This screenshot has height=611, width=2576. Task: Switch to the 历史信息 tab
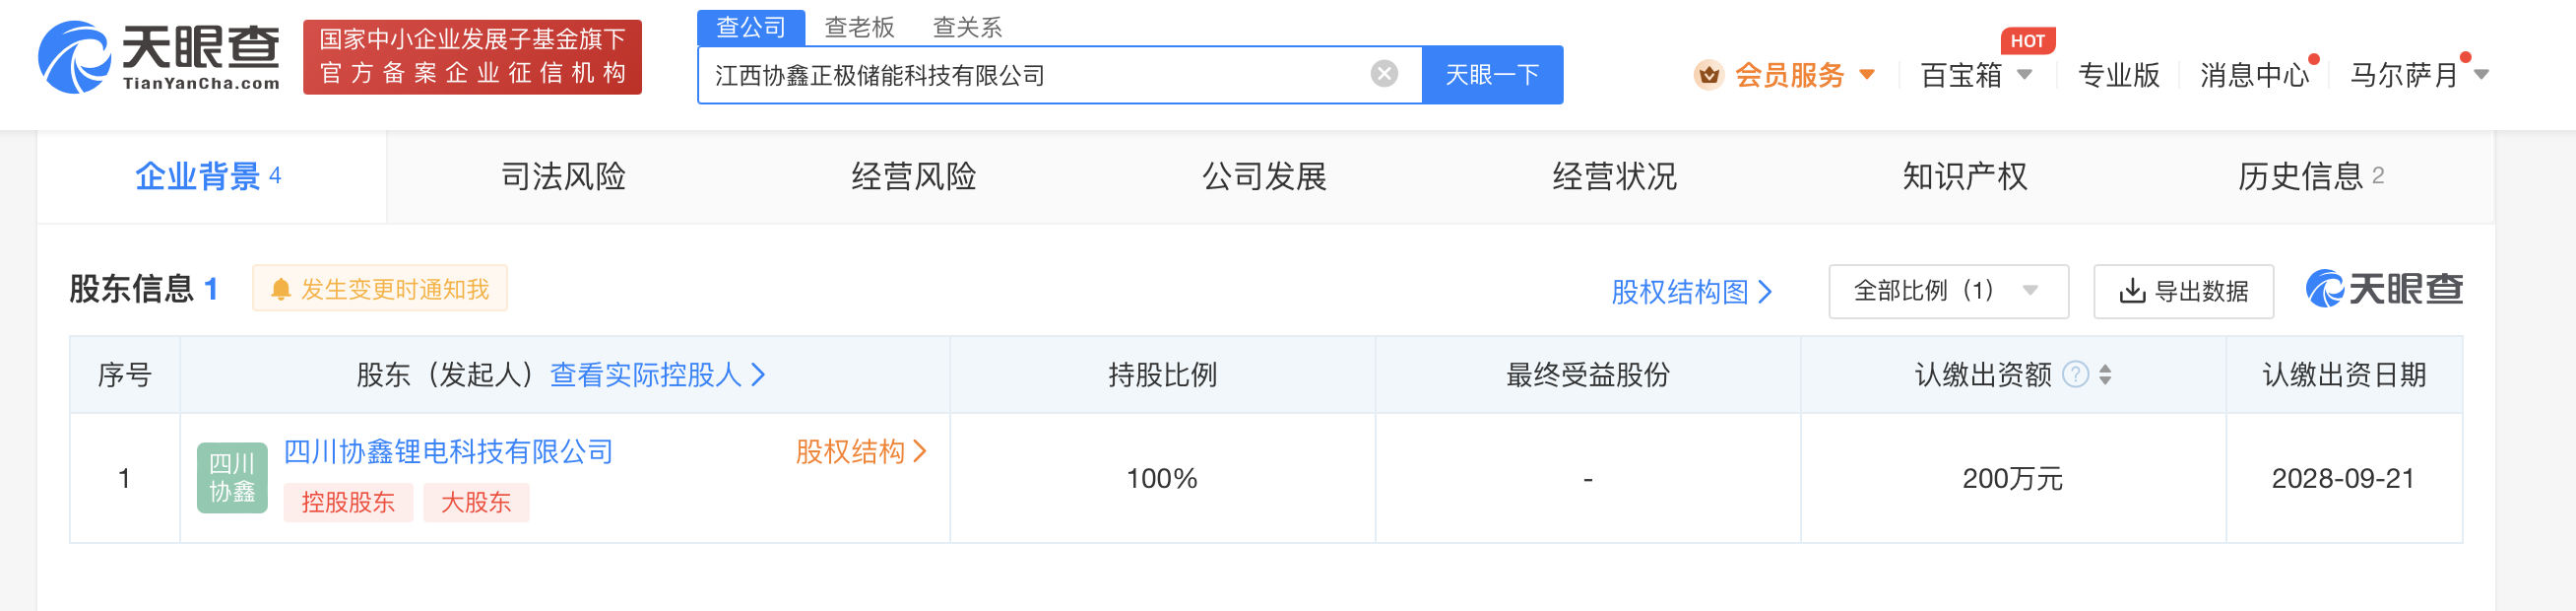pos(2311,177)
